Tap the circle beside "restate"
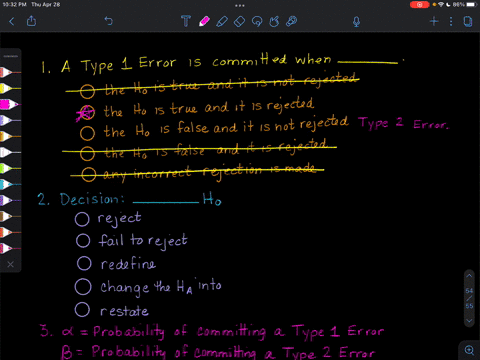 coord(82,310)
